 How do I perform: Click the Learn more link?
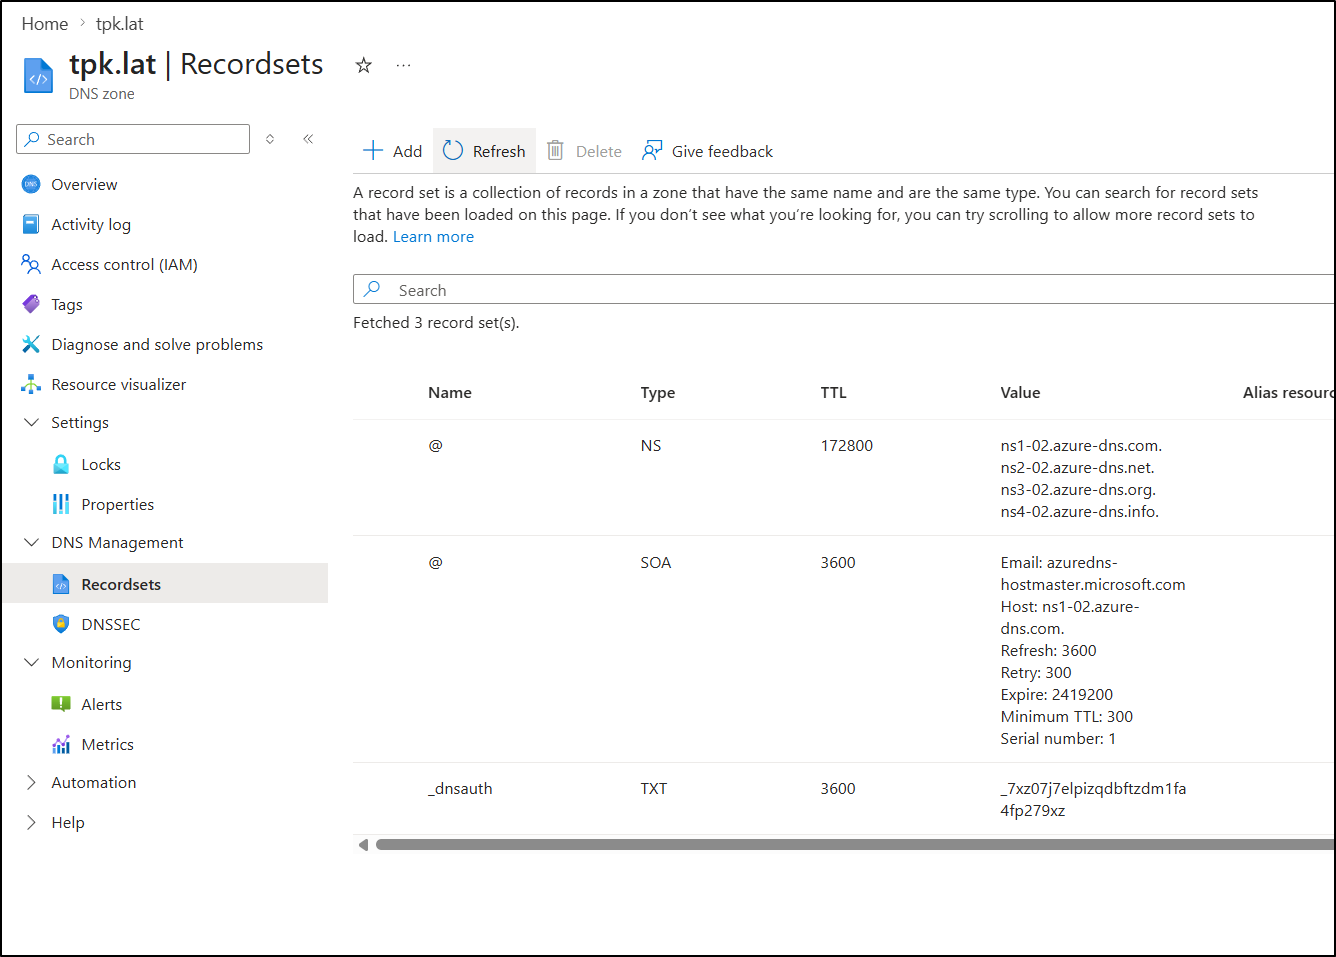(433, 237)
